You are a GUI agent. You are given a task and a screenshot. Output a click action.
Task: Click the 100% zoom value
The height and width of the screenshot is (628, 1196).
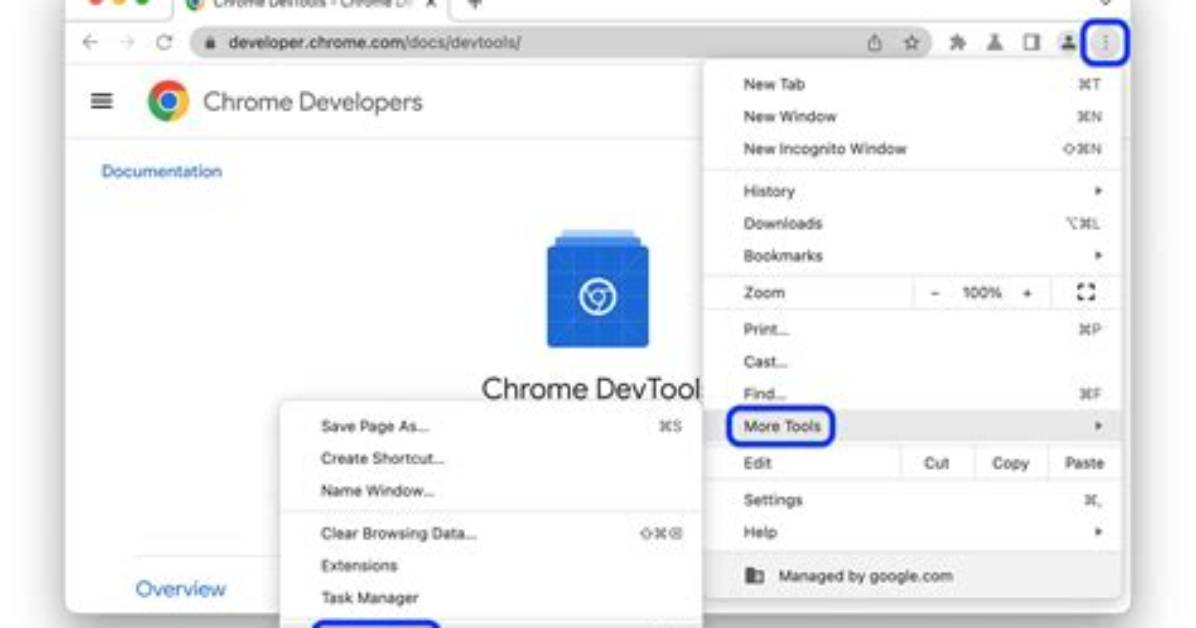981,293
